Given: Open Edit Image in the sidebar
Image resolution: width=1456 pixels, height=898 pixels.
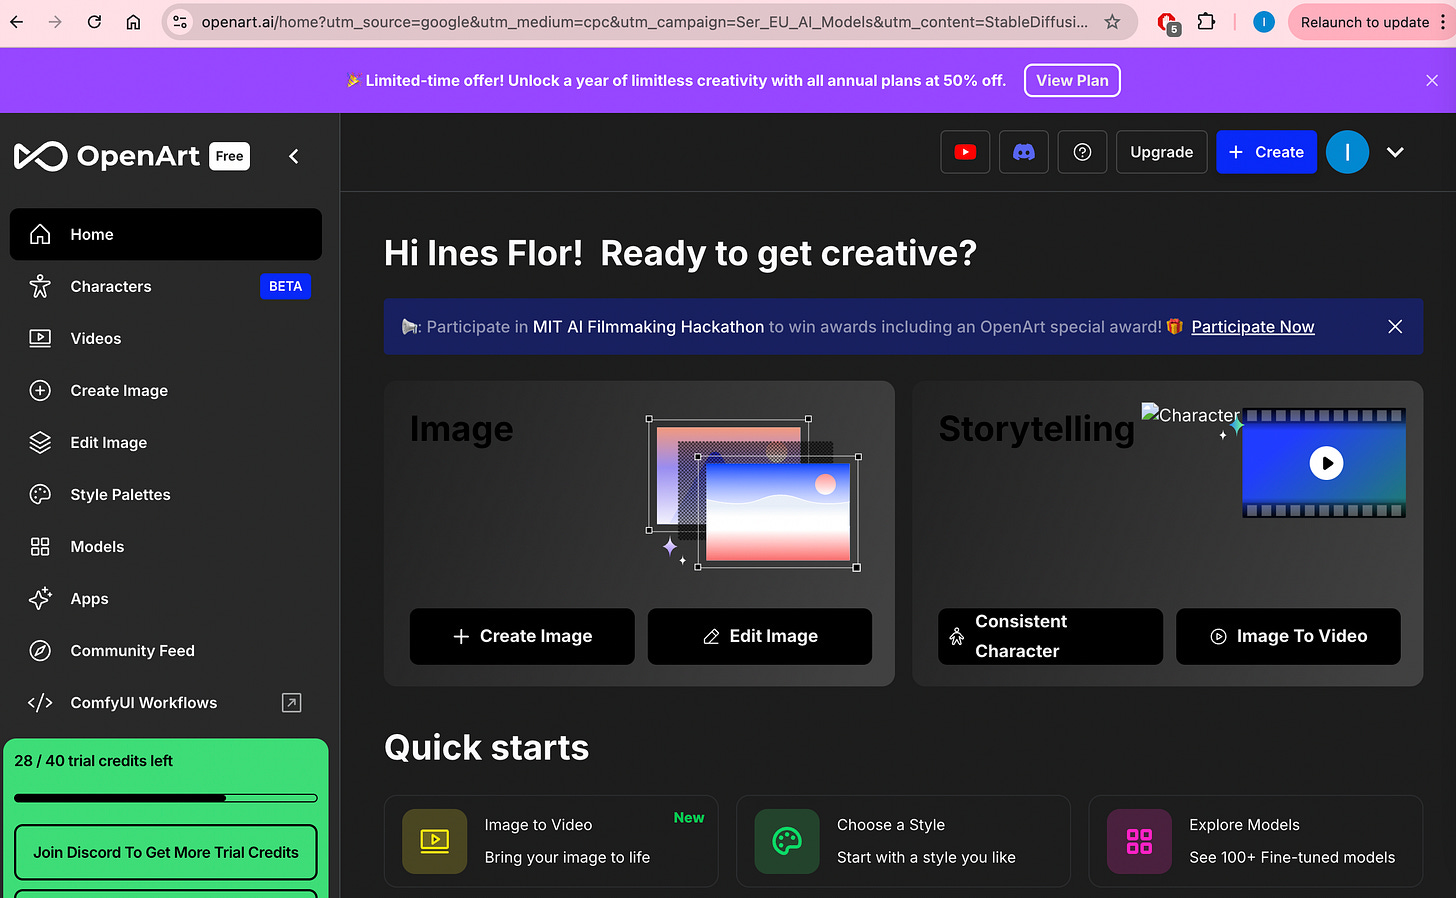Looking at the screenshot, I should (x=166, y=442).
